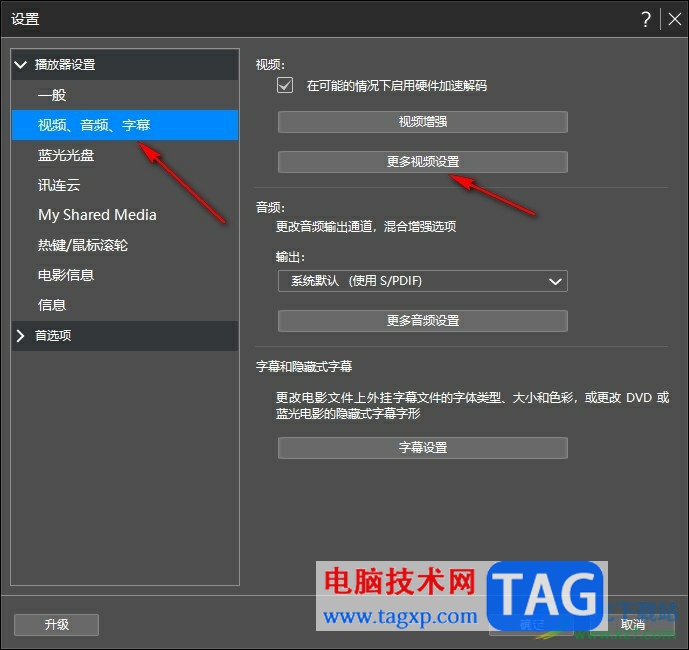Click the 取消 button
The width and height of the screenshot is (689, 650).
[633, 625]
